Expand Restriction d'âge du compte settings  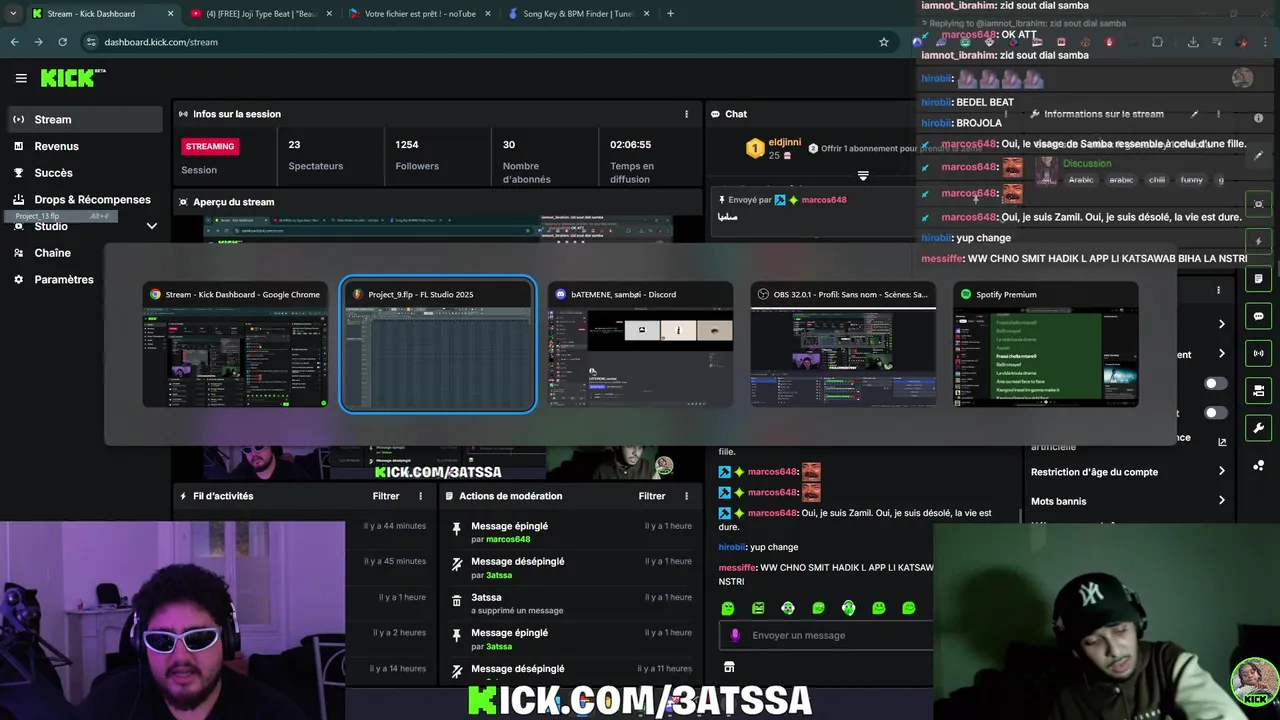[x=1128, y=472]
